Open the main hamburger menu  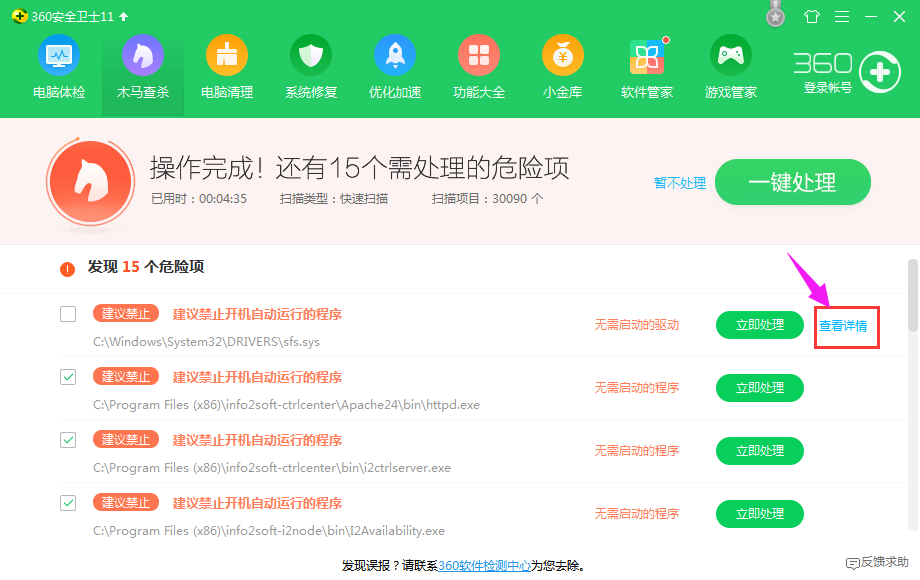pyautogui.click(x=842, y=16)
